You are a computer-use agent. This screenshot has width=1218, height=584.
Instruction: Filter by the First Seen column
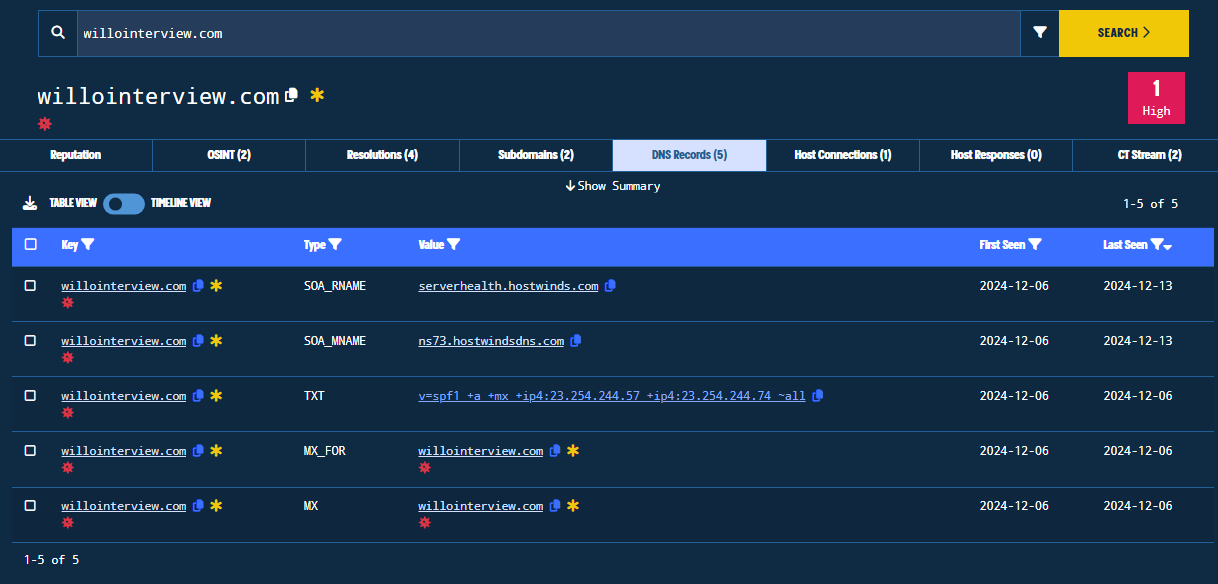point(1035,244)
